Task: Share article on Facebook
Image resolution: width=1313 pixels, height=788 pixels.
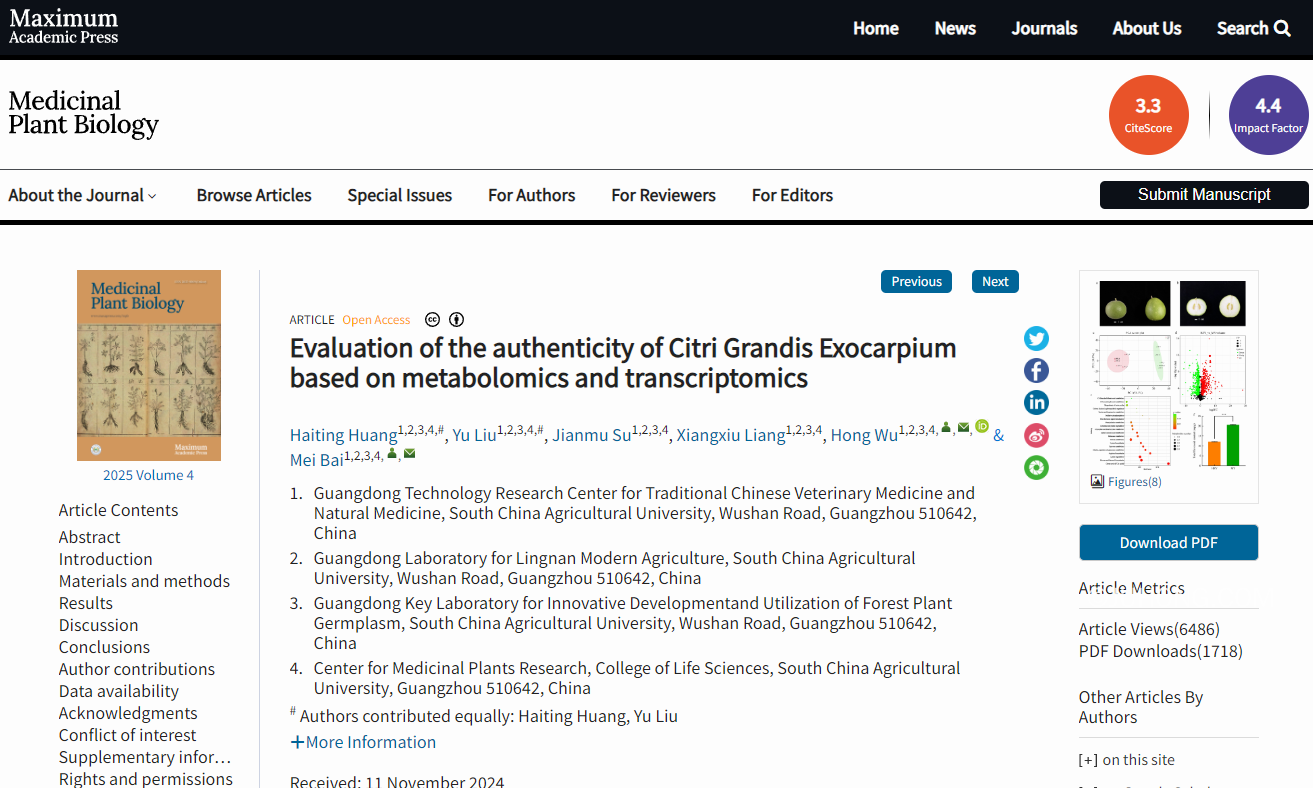Action: tap(1036, 371)
